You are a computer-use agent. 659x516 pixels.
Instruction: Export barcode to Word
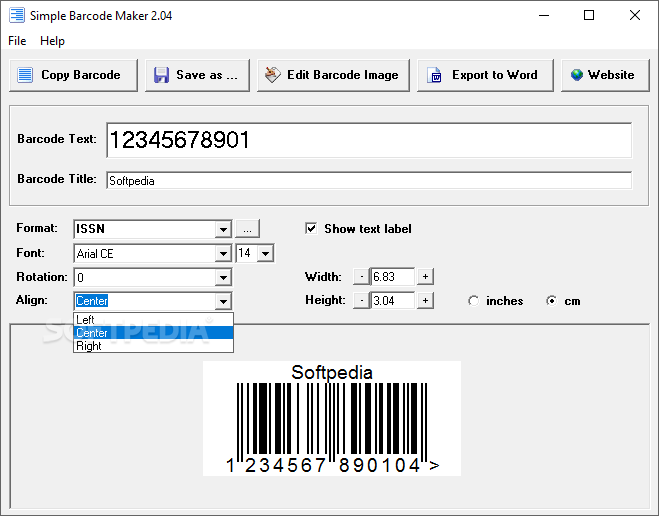pyautogui.click(x=485, y=75)
